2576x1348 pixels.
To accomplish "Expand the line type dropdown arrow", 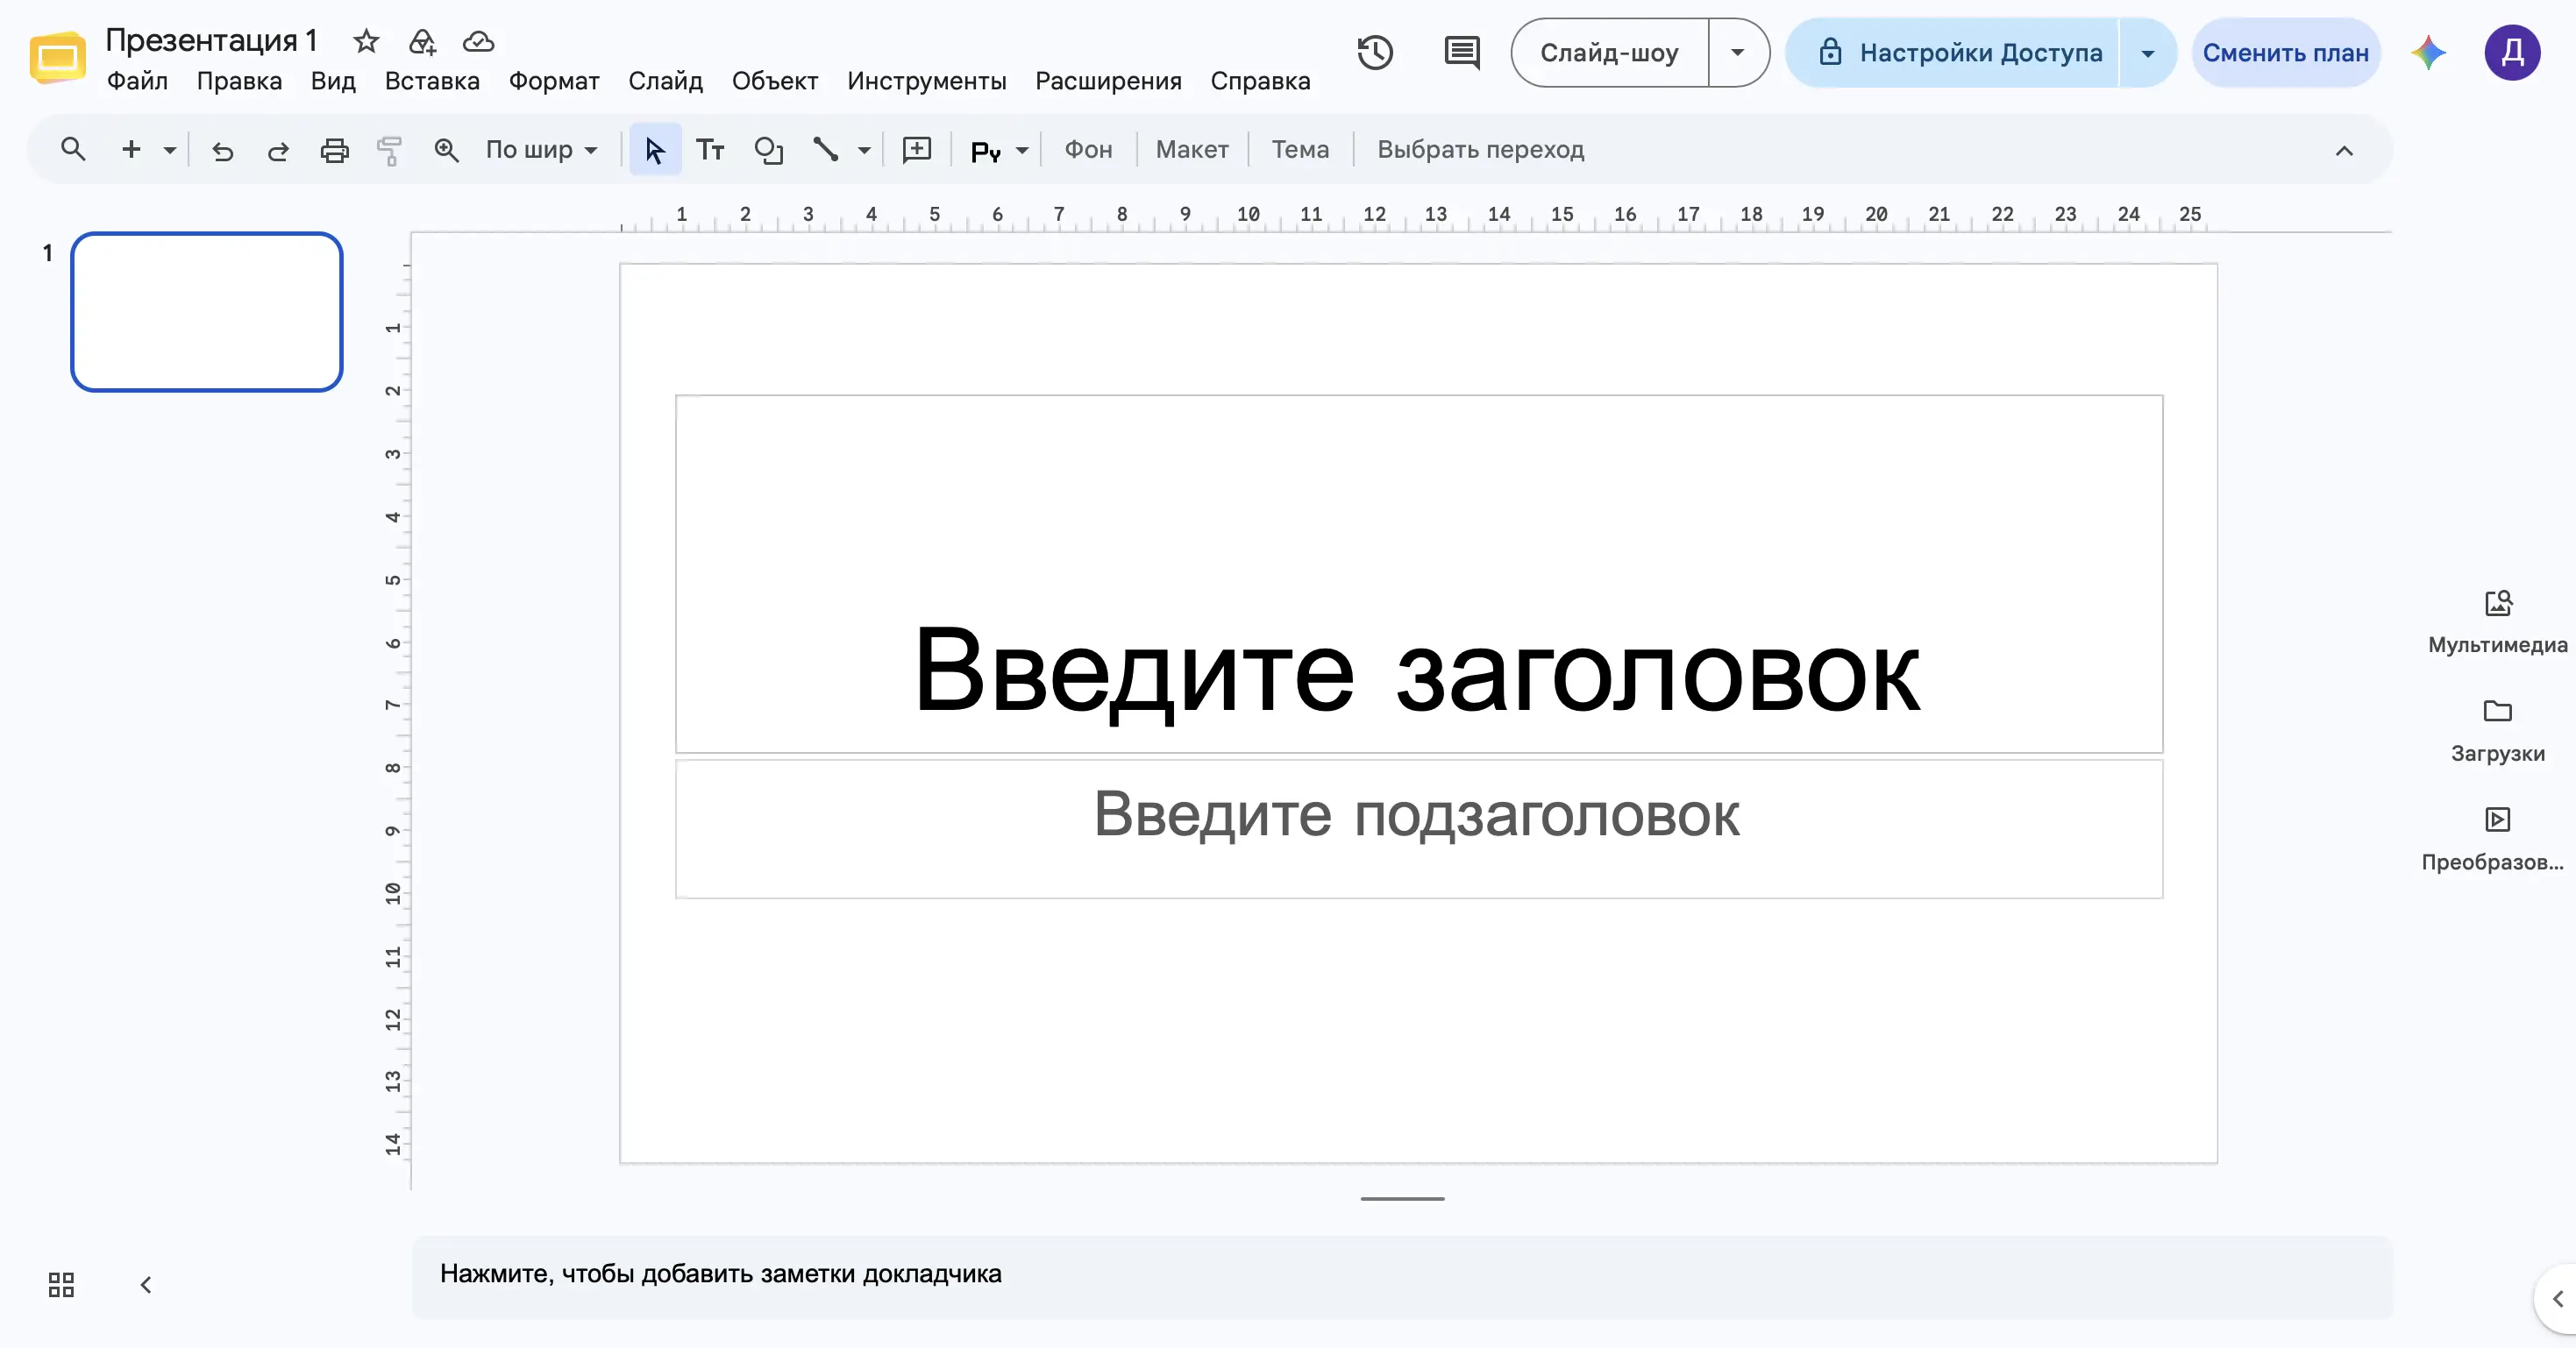I will [x=864, y=150].
